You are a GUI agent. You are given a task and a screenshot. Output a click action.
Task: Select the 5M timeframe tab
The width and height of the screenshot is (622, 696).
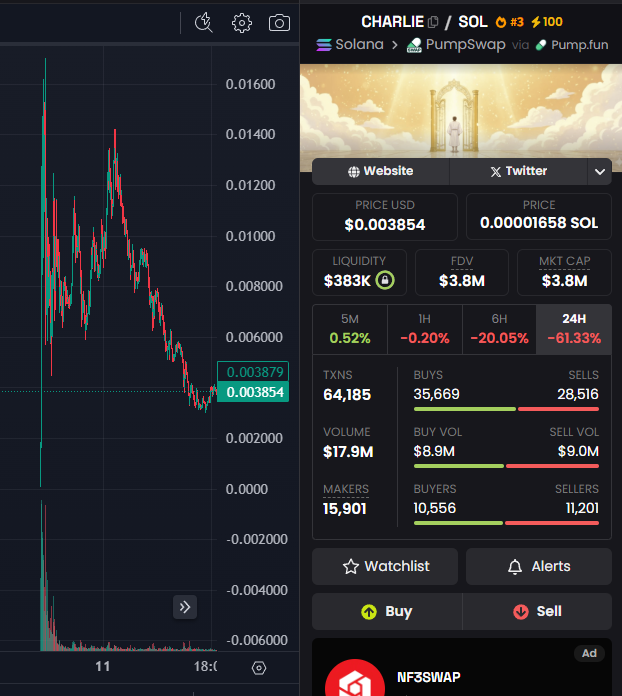[350, 329]
